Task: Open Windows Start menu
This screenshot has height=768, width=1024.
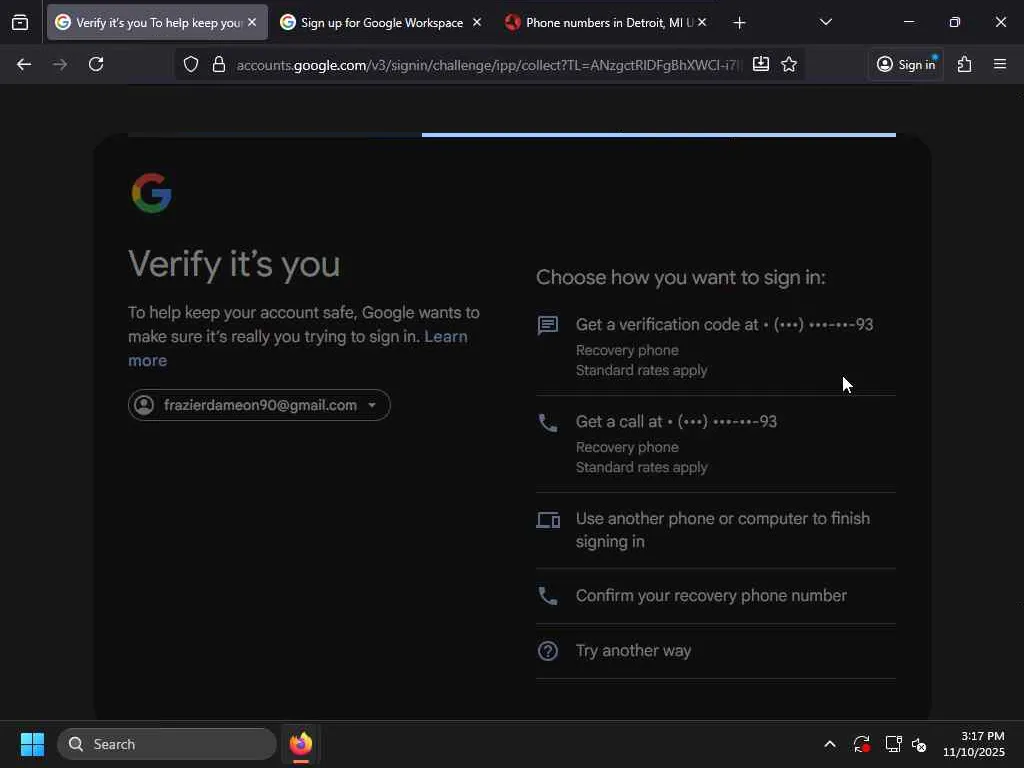Action: 32,744
